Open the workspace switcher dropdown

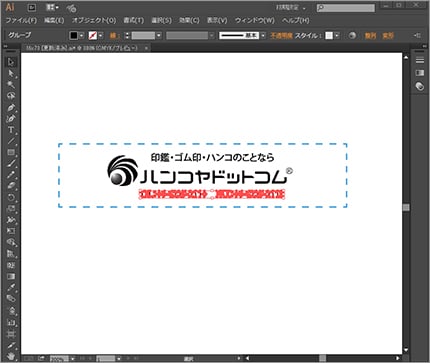[290, 7]
